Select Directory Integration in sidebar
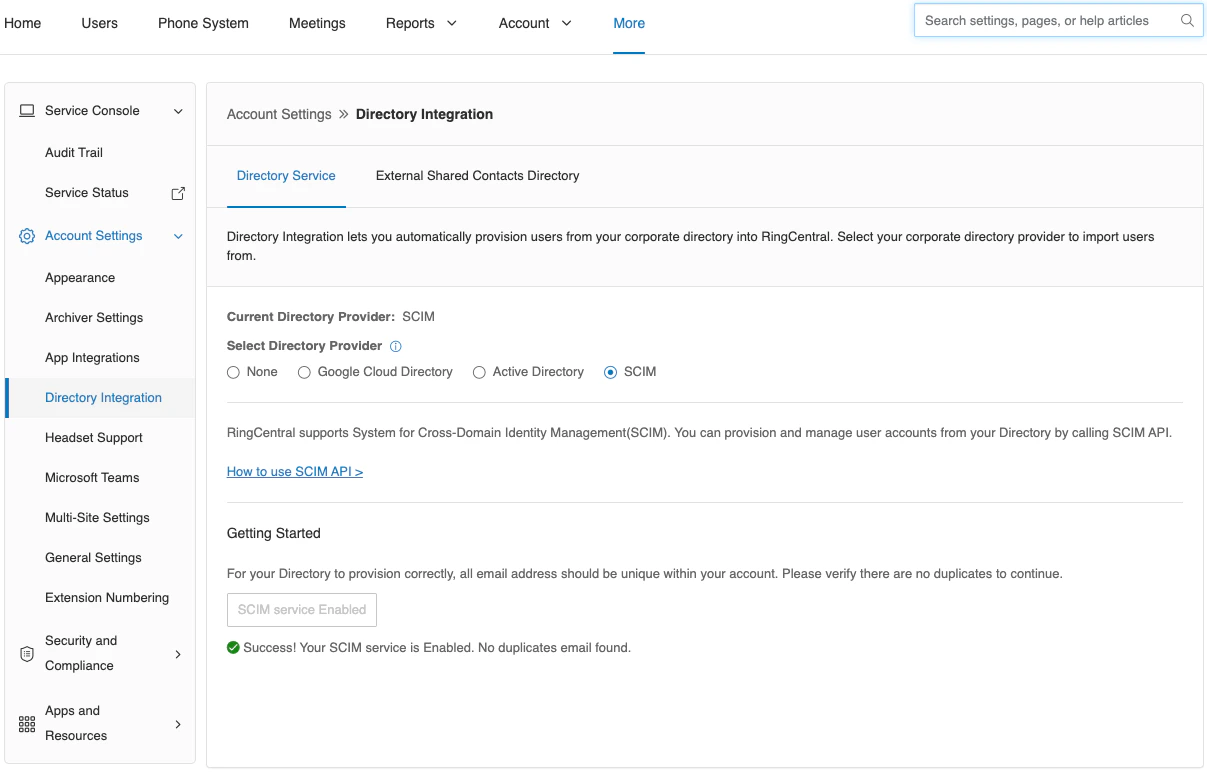1207x778 pixels. coord(103,398)
